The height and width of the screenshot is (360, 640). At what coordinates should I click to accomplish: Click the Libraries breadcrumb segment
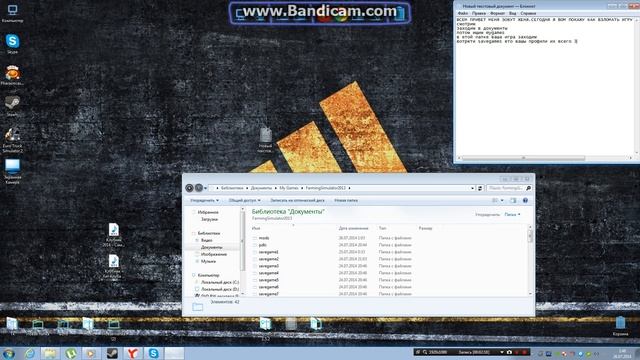[232, 188]
